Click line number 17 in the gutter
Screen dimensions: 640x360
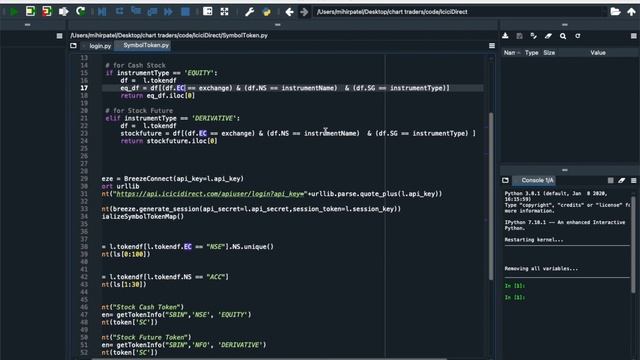pyautogui.click(x=84, y=88)
